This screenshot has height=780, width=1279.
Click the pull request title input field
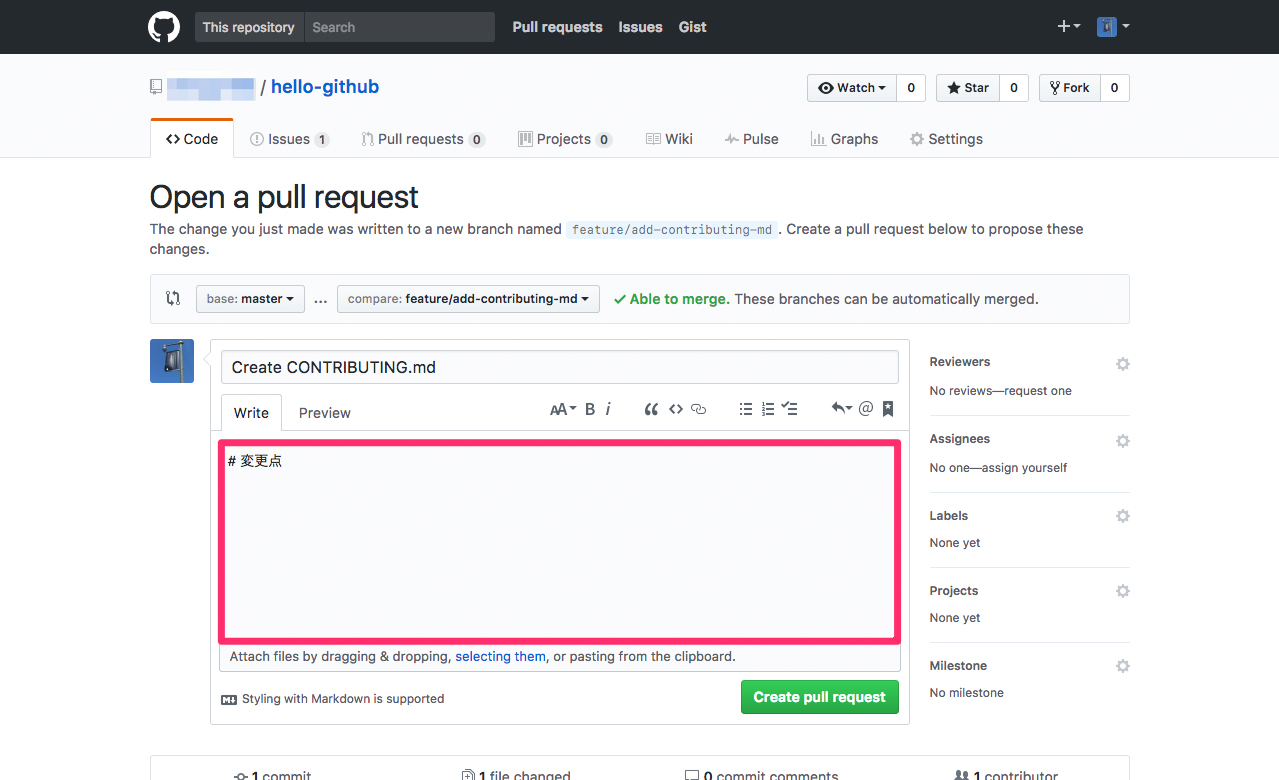click(559, 367)
